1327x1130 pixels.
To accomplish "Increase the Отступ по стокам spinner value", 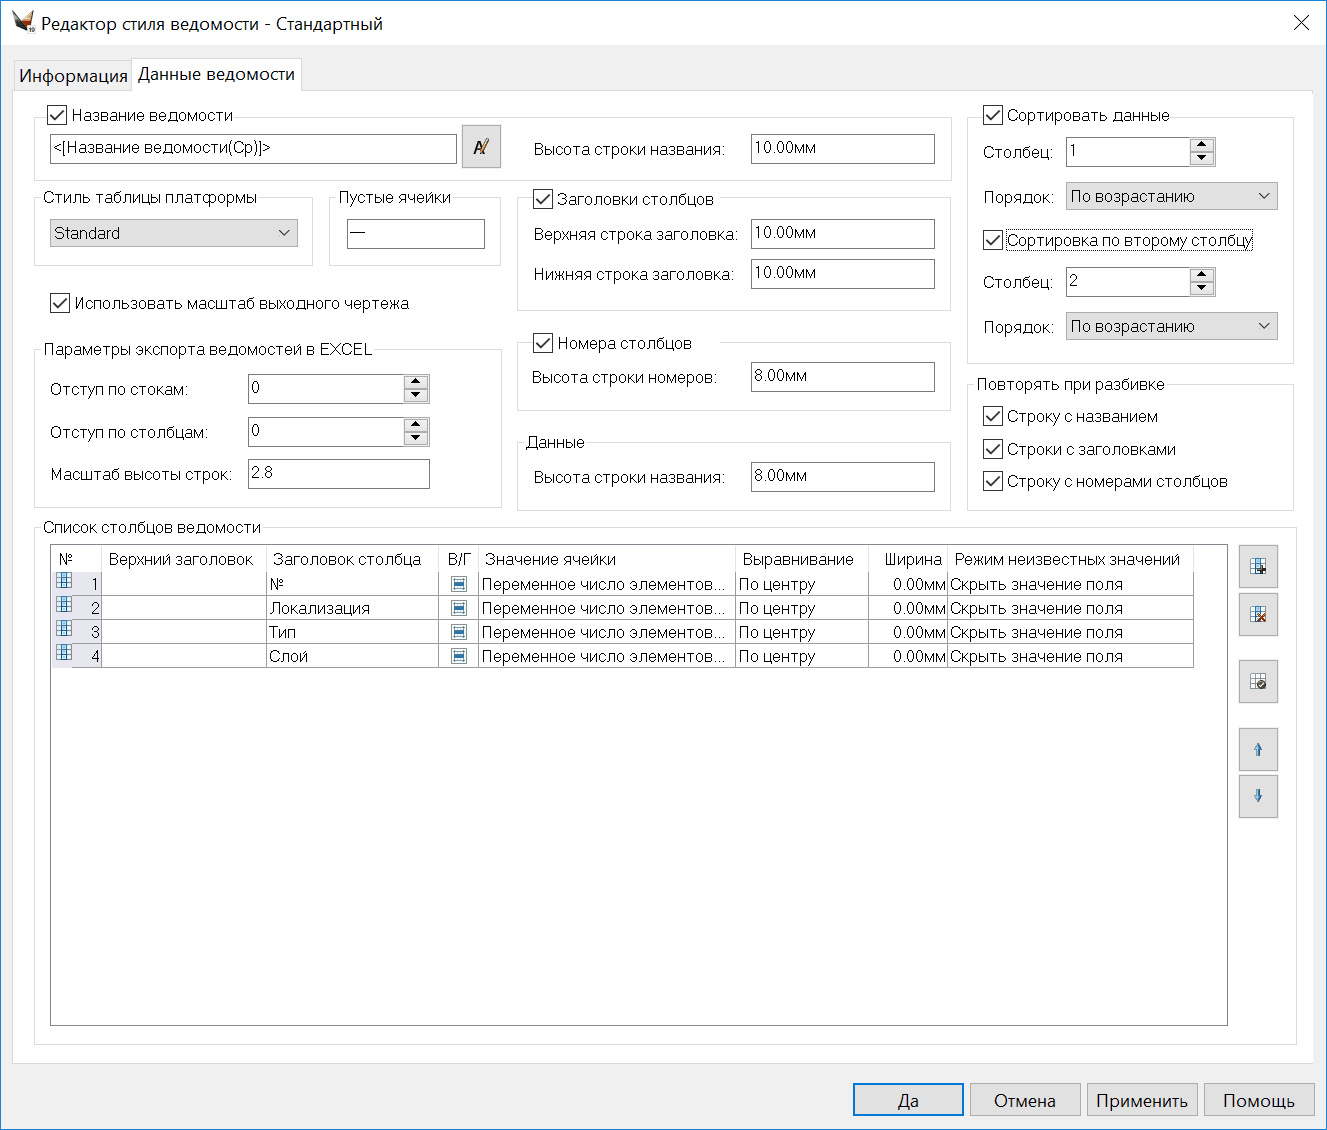I will pos(416,382).
